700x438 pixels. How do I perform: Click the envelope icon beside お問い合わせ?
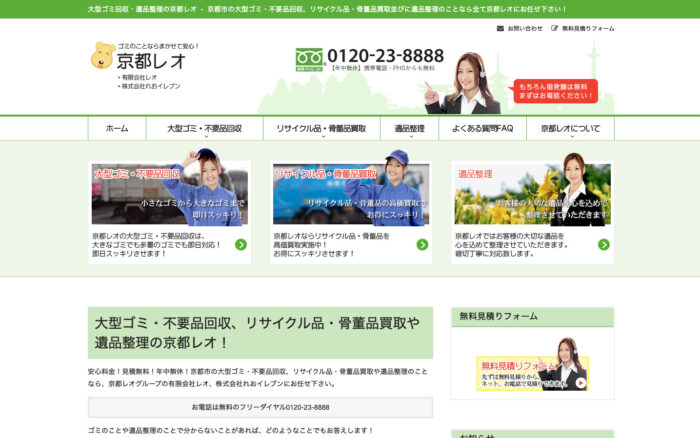tap(500, 28)
